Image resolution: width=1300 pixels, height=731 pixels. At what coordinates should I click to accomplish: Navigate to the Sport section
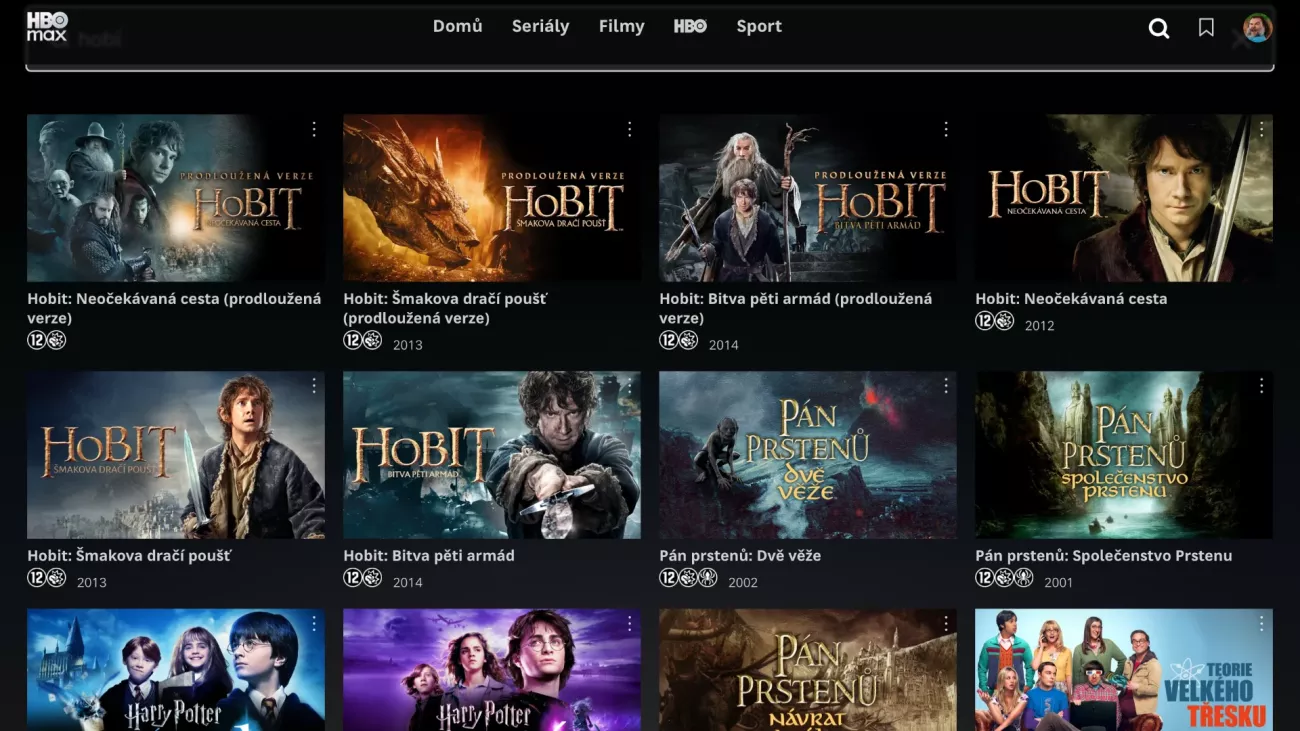pos(759,27)
